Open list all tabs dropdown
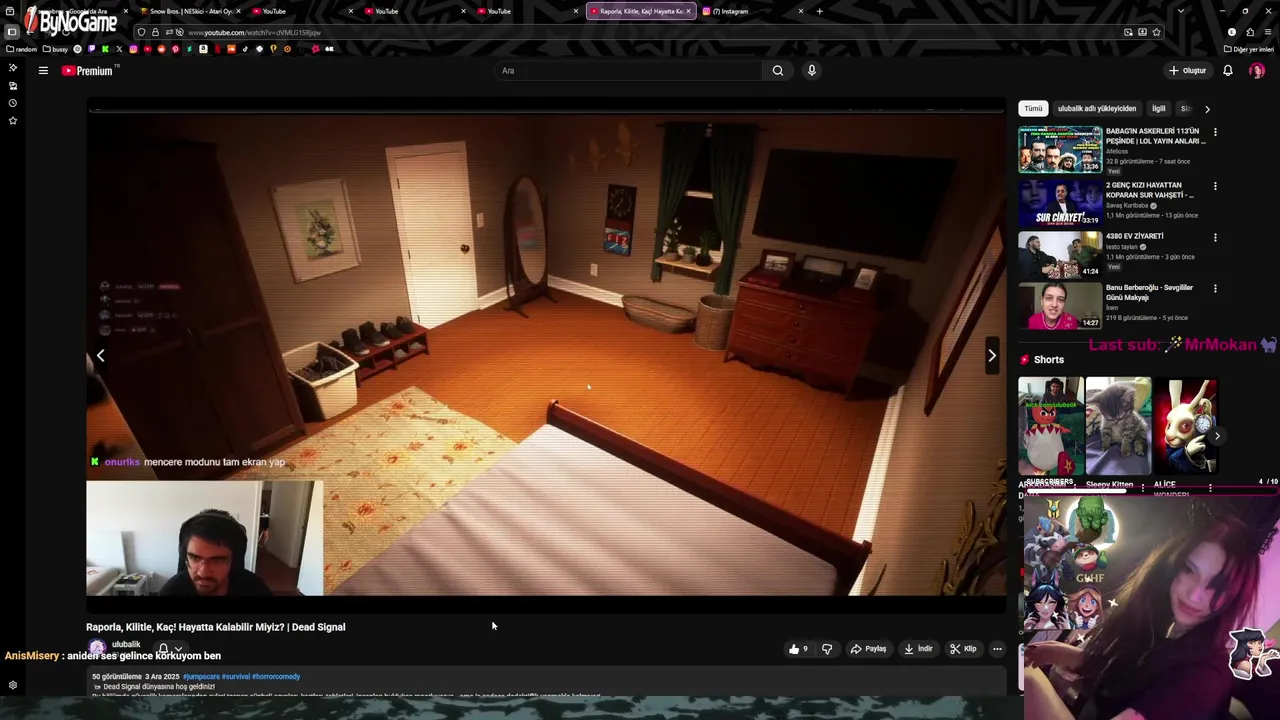 (1181, 11)
